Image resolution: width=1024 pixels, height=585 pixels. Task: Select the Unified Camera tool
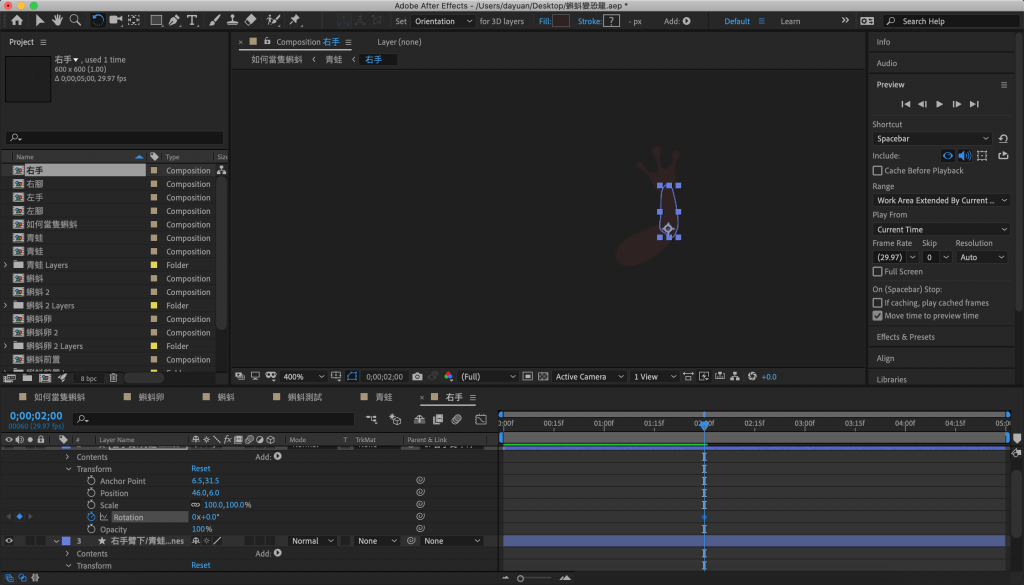click(x=116, y=21)
